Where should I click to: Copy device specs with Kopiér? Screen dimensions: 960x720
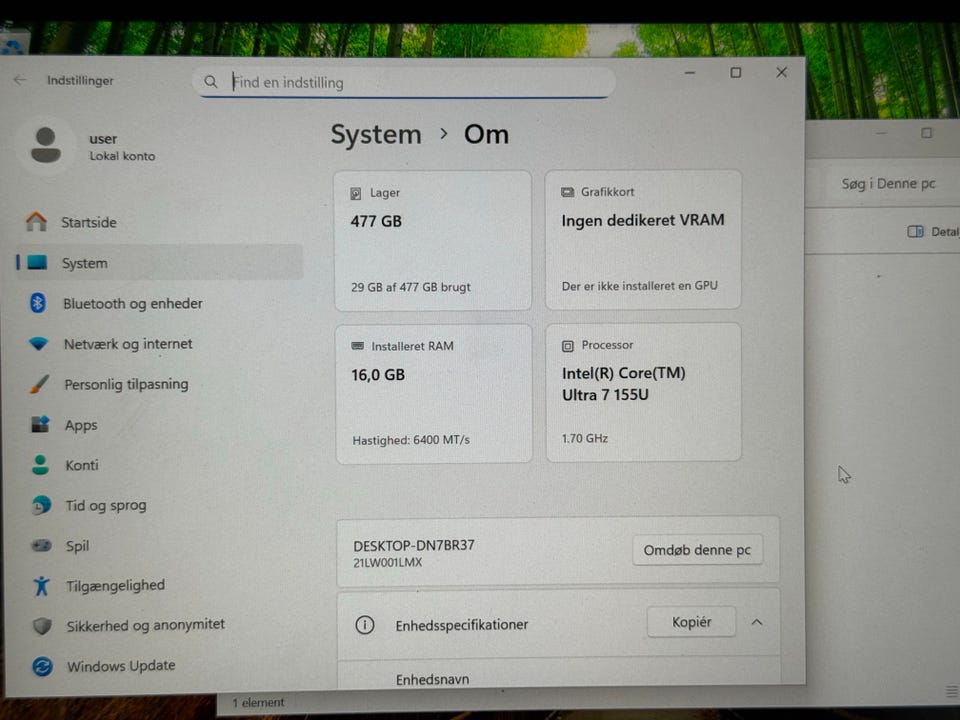692,622
